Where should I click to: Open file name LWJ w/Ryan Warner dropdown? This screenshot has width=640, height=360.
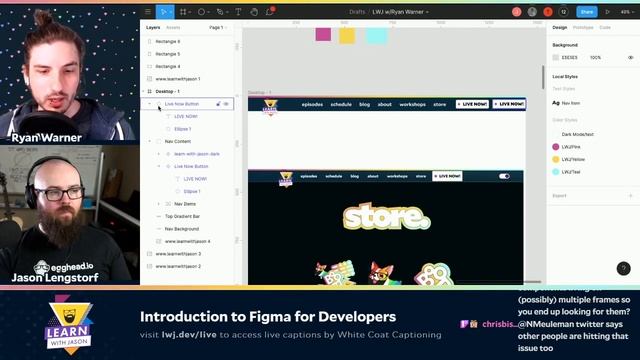400,12
